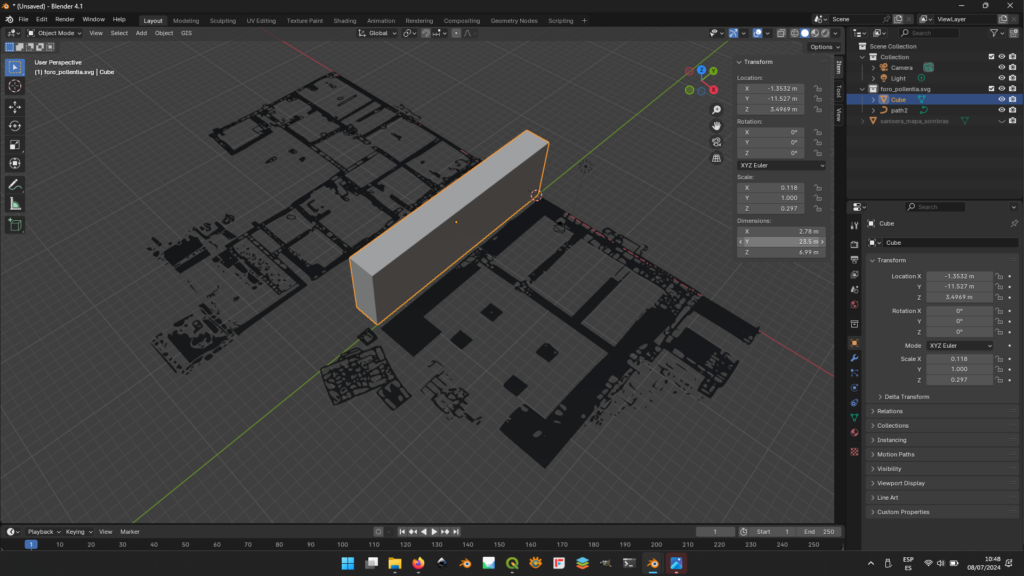Image resolution: width=1024 pixels, height=576 pixels.
Task: Open the Render menu
Action: pos(65,19)
